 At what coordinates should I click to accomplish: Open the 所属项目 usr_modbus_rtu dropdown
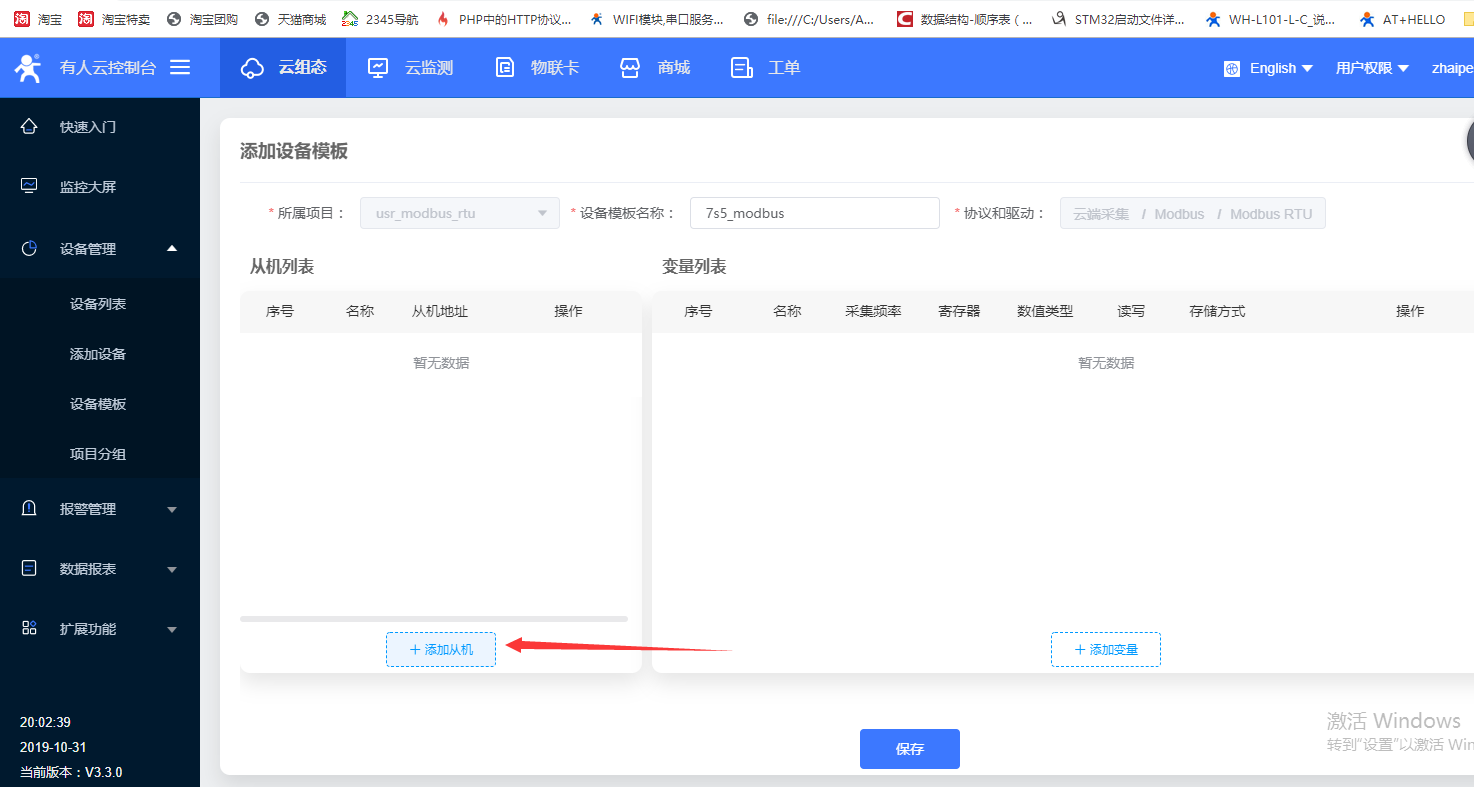click(459, 213)
